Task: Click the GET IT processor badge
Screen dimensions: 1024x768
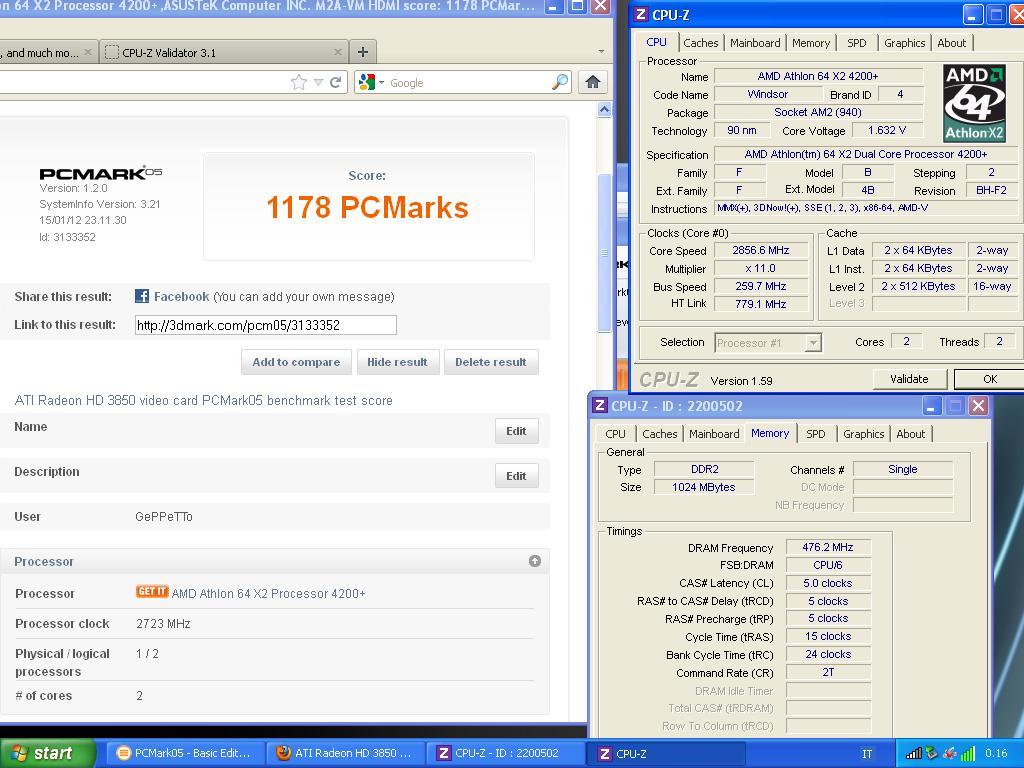Action: [x=152, y=592]
